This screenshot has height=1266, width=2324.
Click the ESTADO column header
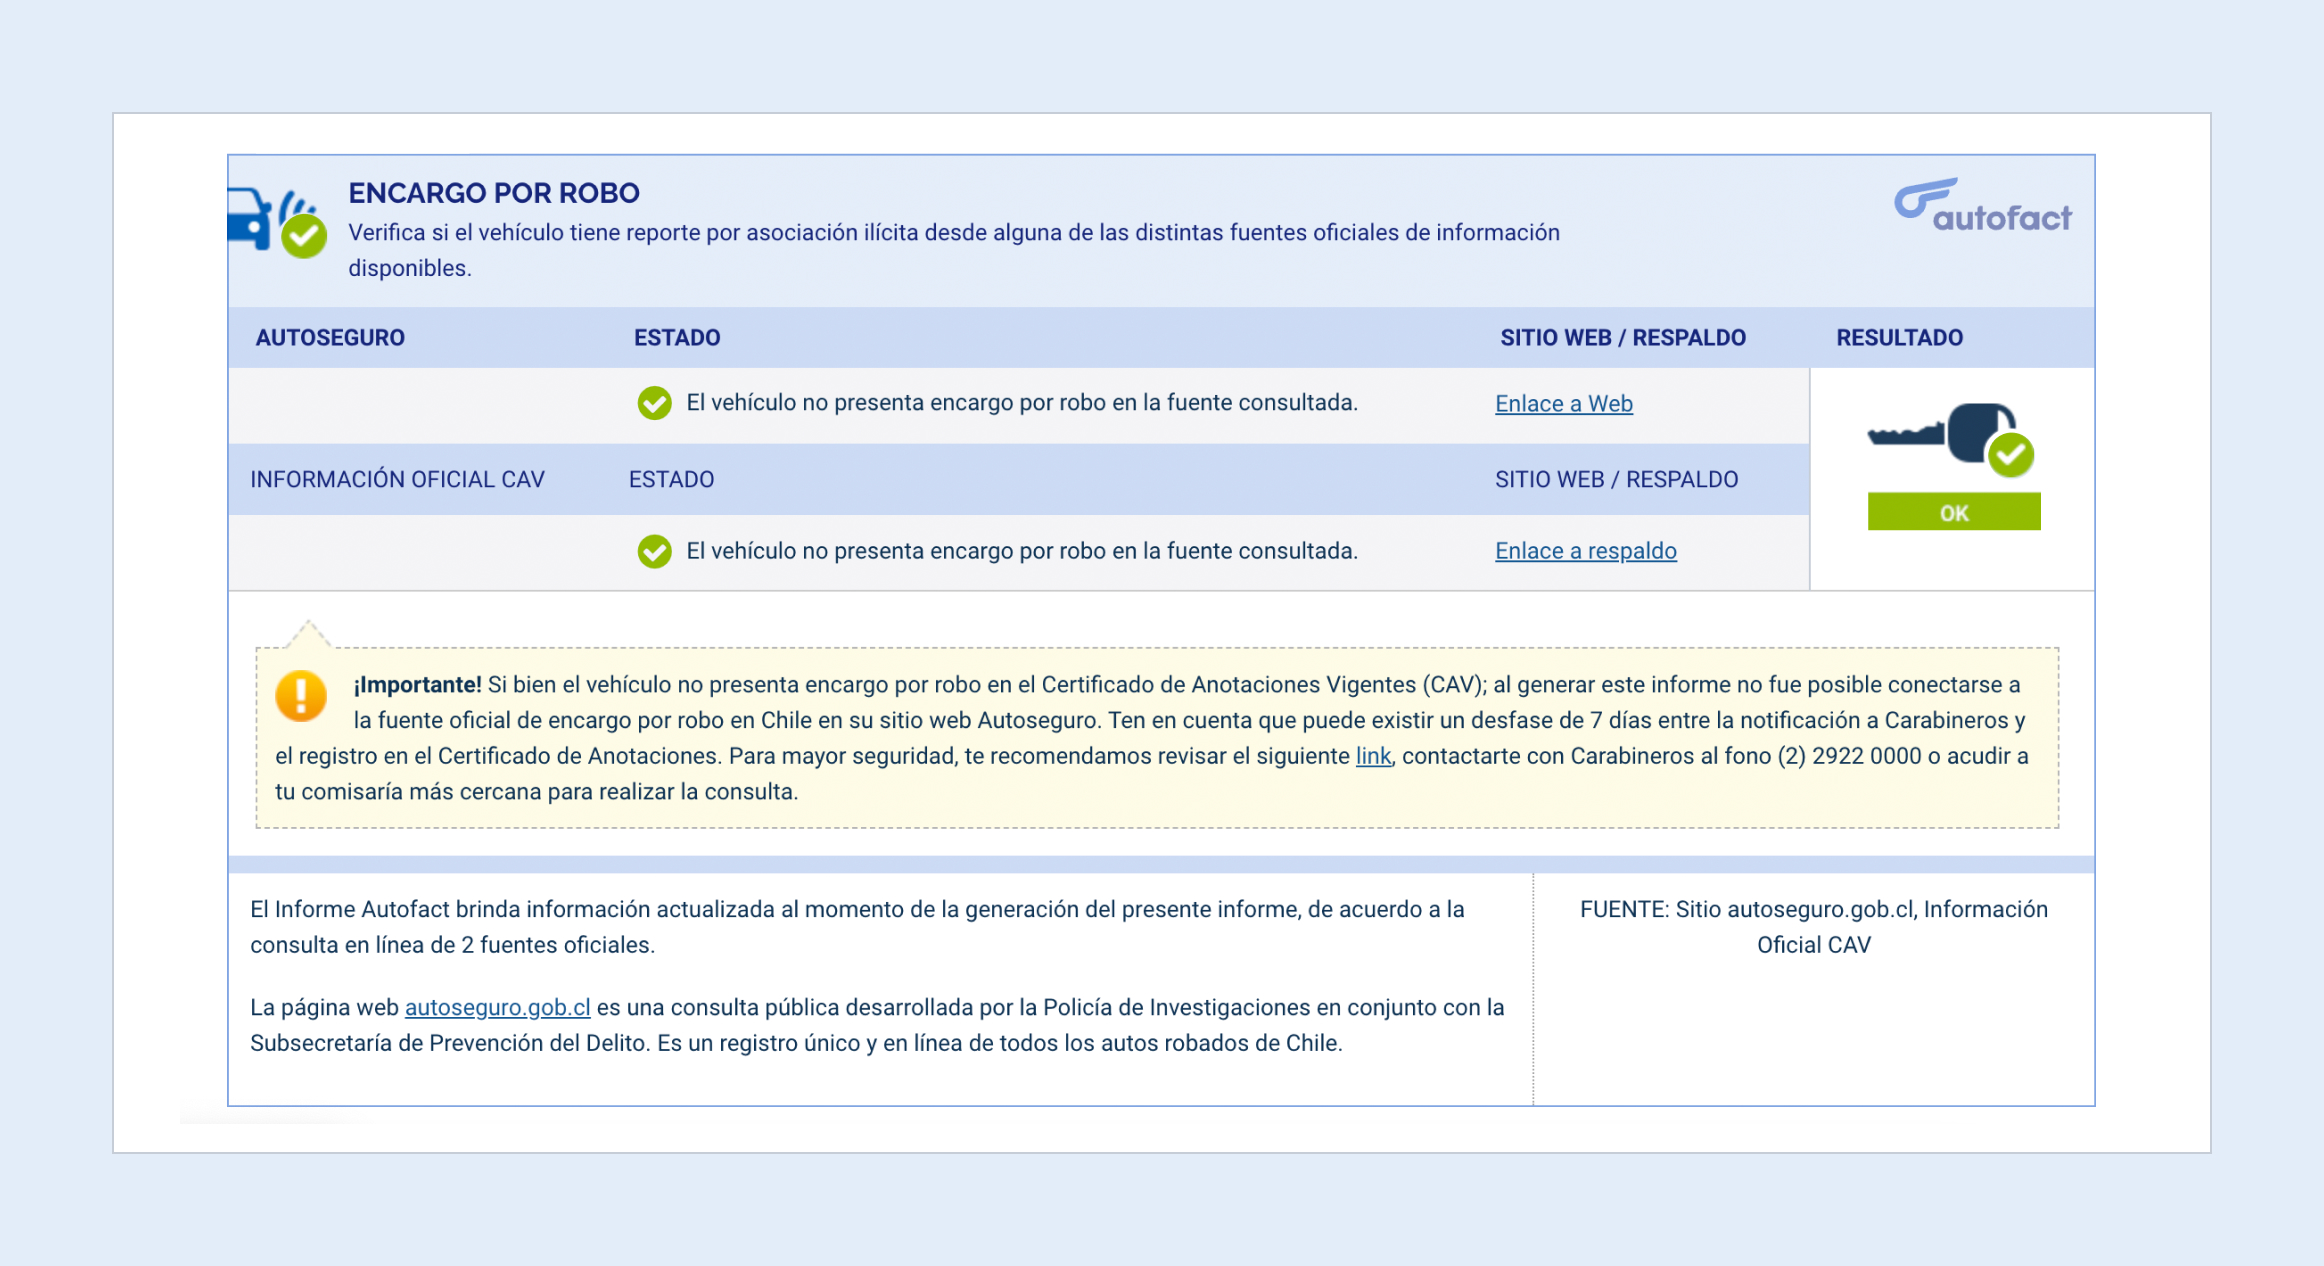[x=677, y=337]
